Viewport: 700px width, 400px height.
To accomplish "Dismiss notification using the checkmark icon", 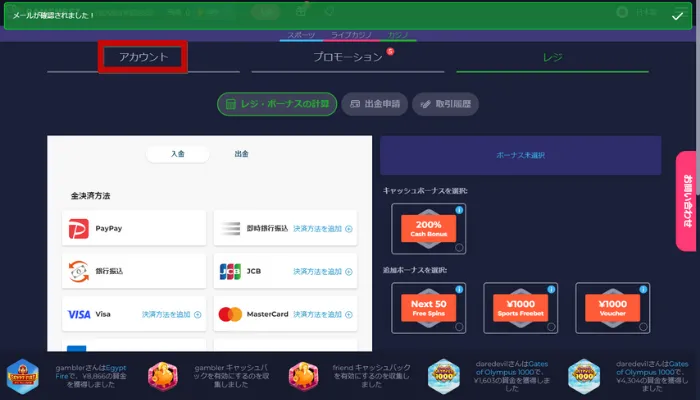I will [x=677, y=16].
